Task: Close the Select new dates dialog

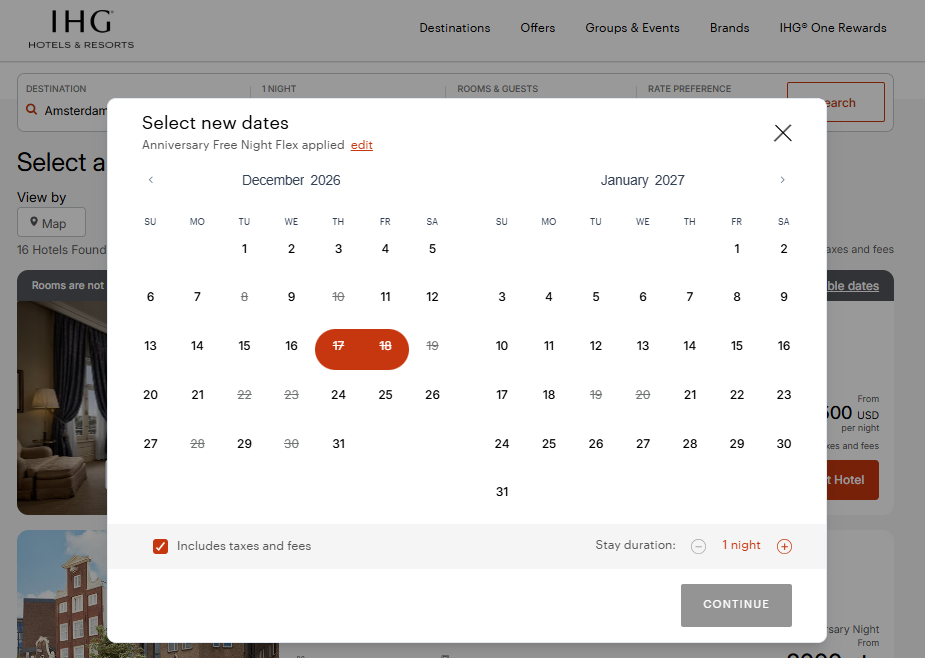Action: (x=782, y=133)
